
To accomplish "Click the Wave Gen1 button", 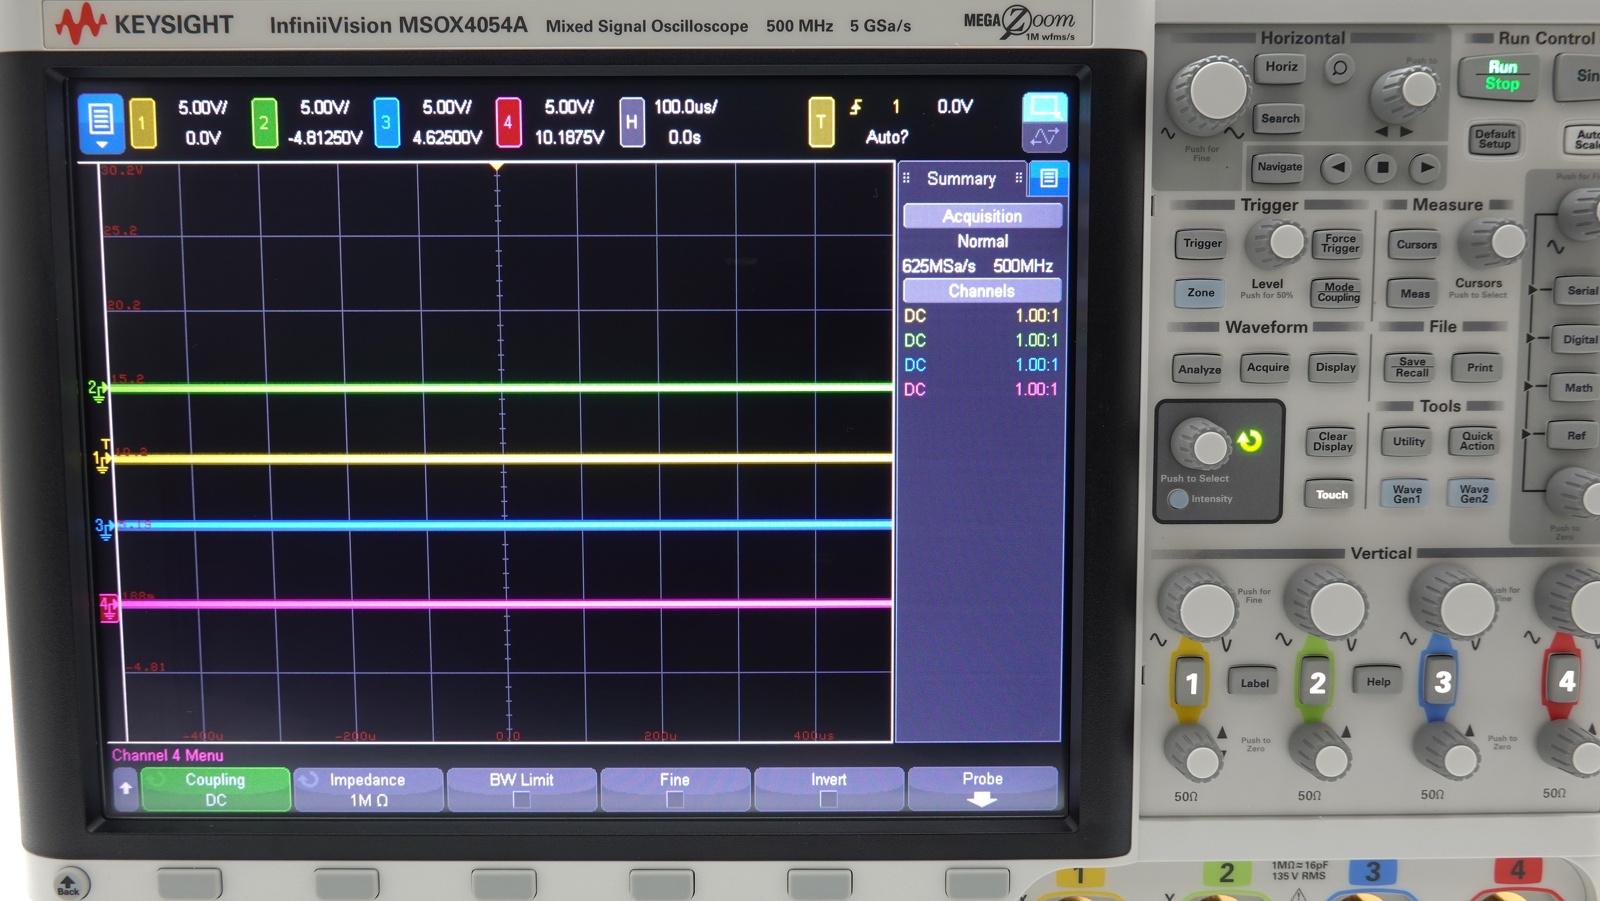I will [1407, 494].
